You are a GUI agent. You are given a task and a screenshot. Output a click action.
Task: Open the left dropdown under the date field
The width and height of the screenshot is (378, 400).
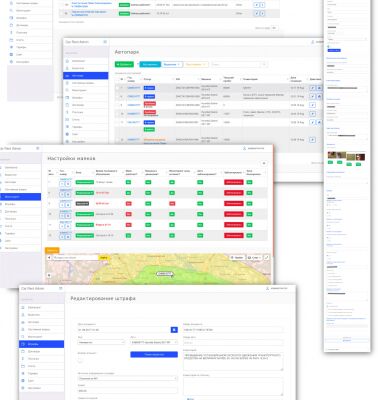pos(101,342)
